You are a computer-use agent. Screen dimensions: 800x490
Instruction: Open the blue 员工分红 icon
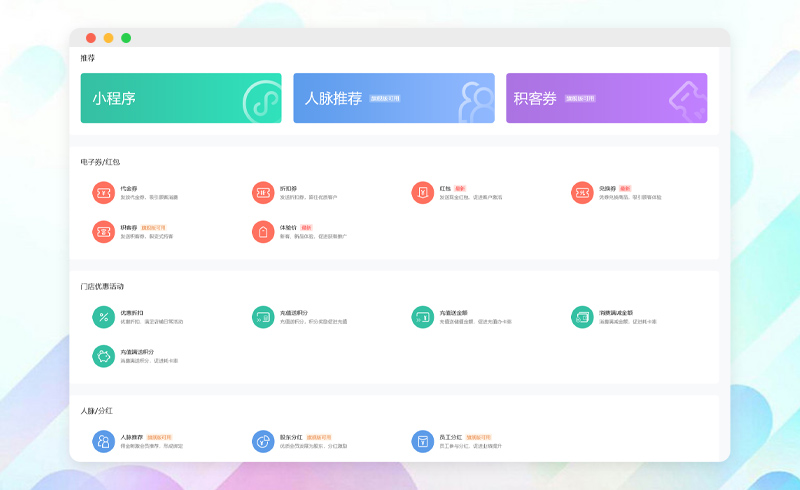(x=422, y=441)
